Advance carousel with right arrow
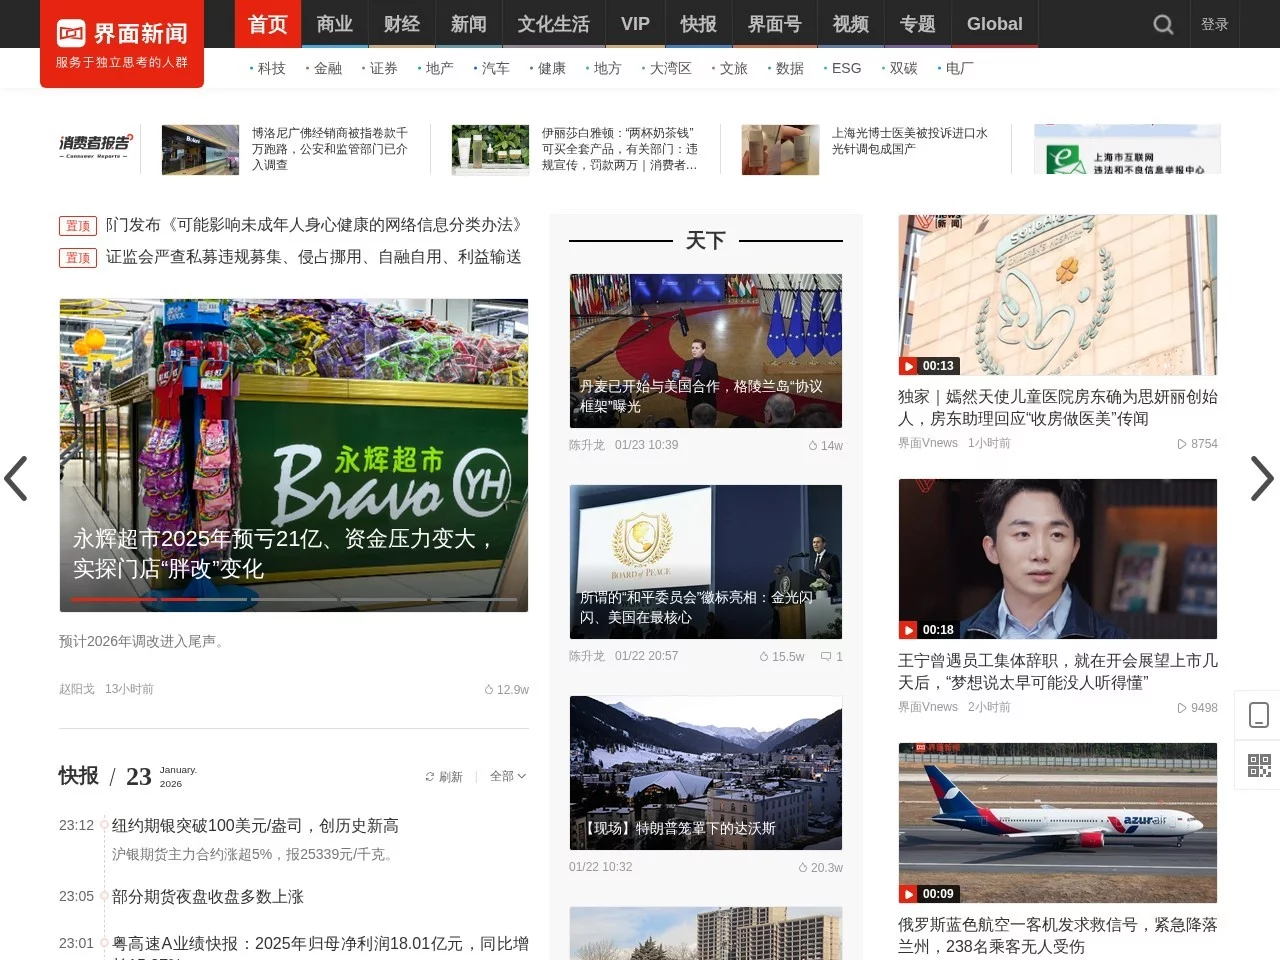The width and height of the screenshot is (1280, 960). 1261,479
